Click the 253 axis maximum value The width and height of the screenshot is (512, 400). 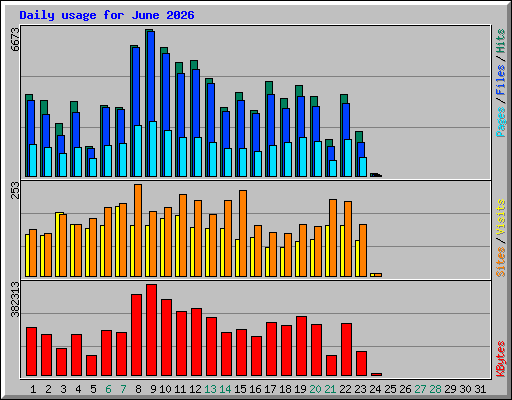click(x=15, y=190)
